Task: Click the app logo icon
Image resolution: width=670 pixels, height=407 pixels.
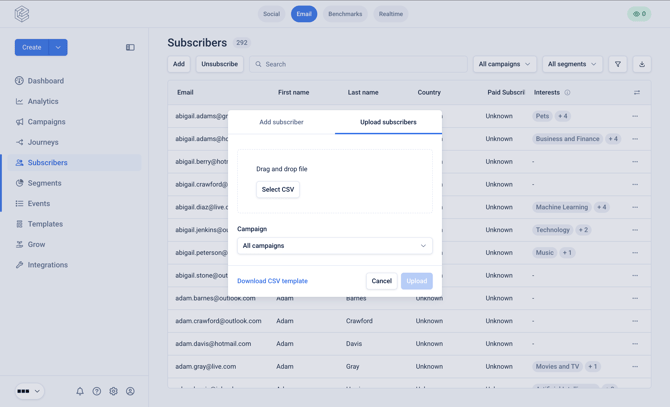Action: coord(22,14)
